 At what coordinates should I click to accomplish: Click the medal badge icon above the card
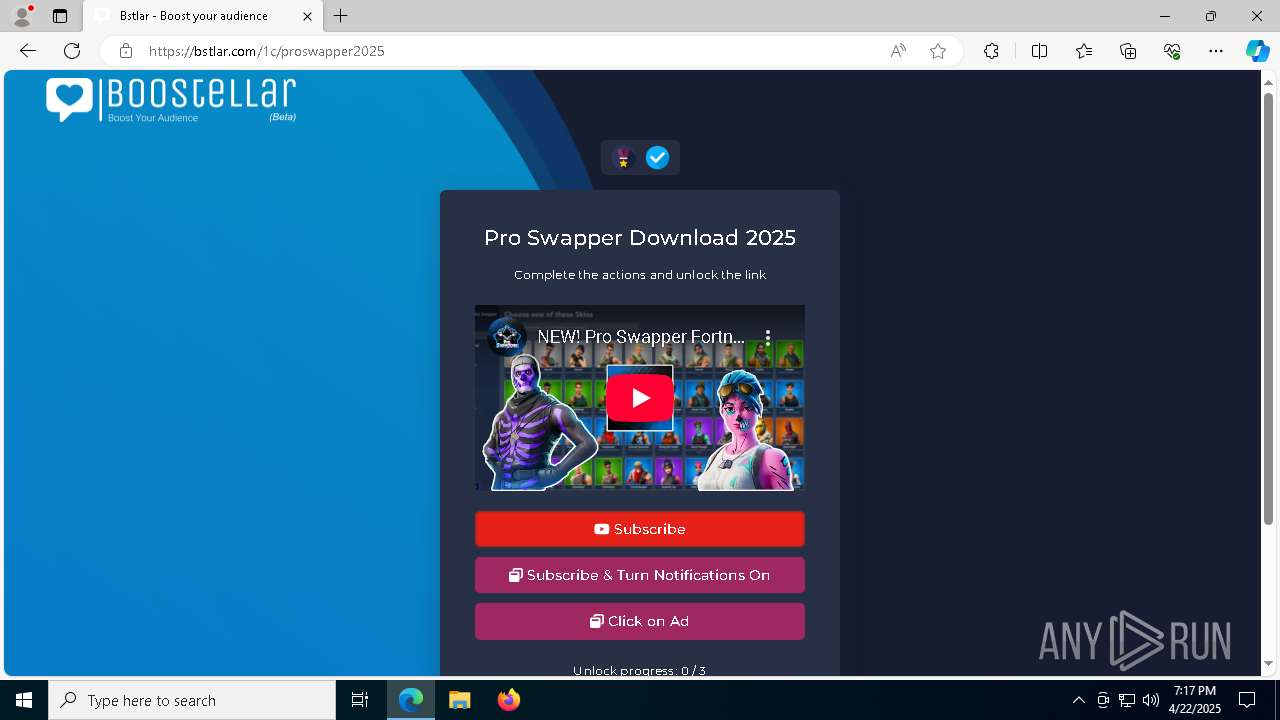pyautogui.click(x=624, y=158)
